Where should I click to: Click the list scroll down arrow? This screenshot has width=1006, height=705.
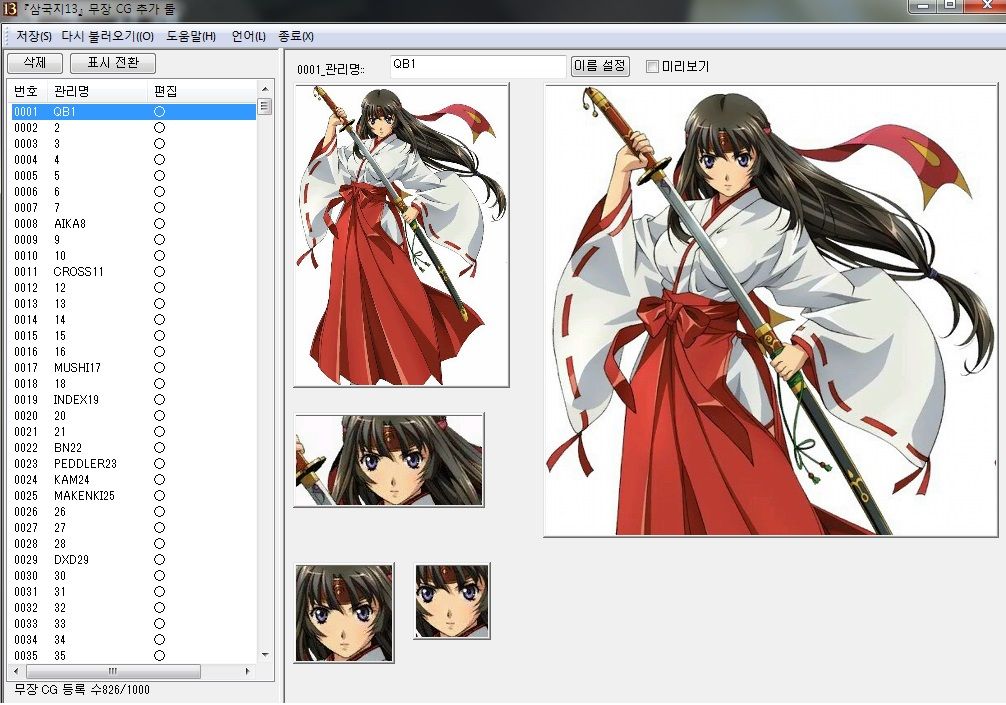[x=265, y=655]
